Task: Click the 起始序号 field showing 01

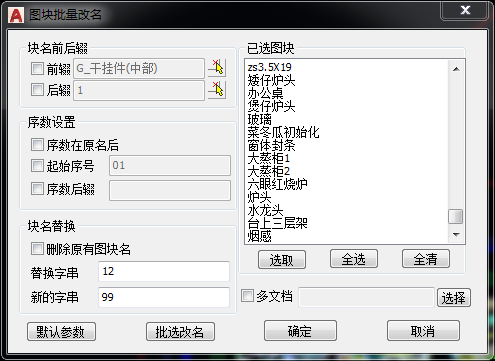Action: 170,165
